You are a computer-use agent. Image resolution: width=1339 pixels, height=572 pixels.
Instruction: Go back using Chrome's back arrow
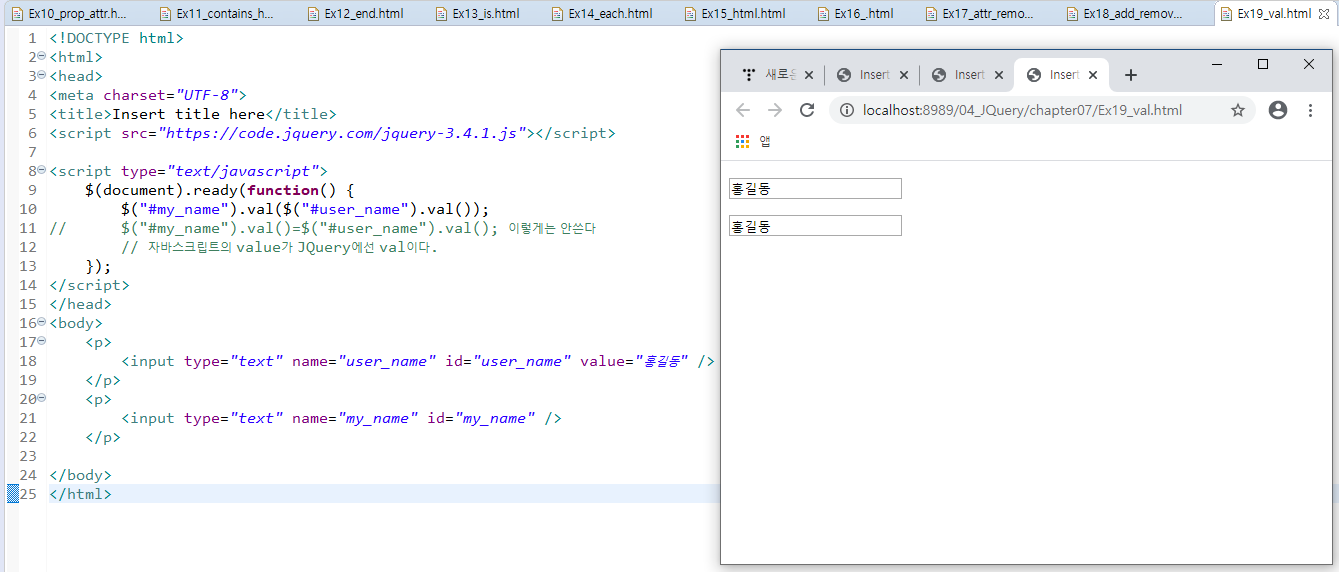tap(743, 110)
